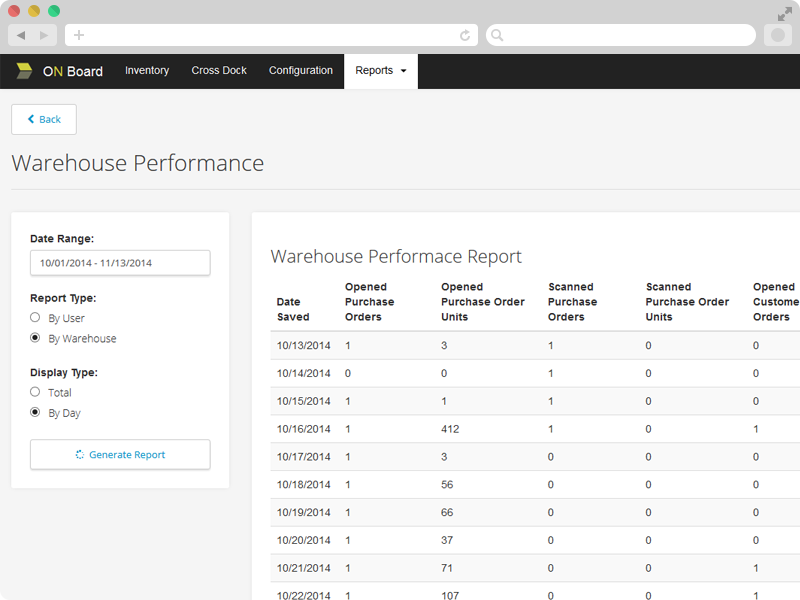Viewport: 800px width, 600px height.
Task: Click the round browser profile button
Action: click(778, 35)
